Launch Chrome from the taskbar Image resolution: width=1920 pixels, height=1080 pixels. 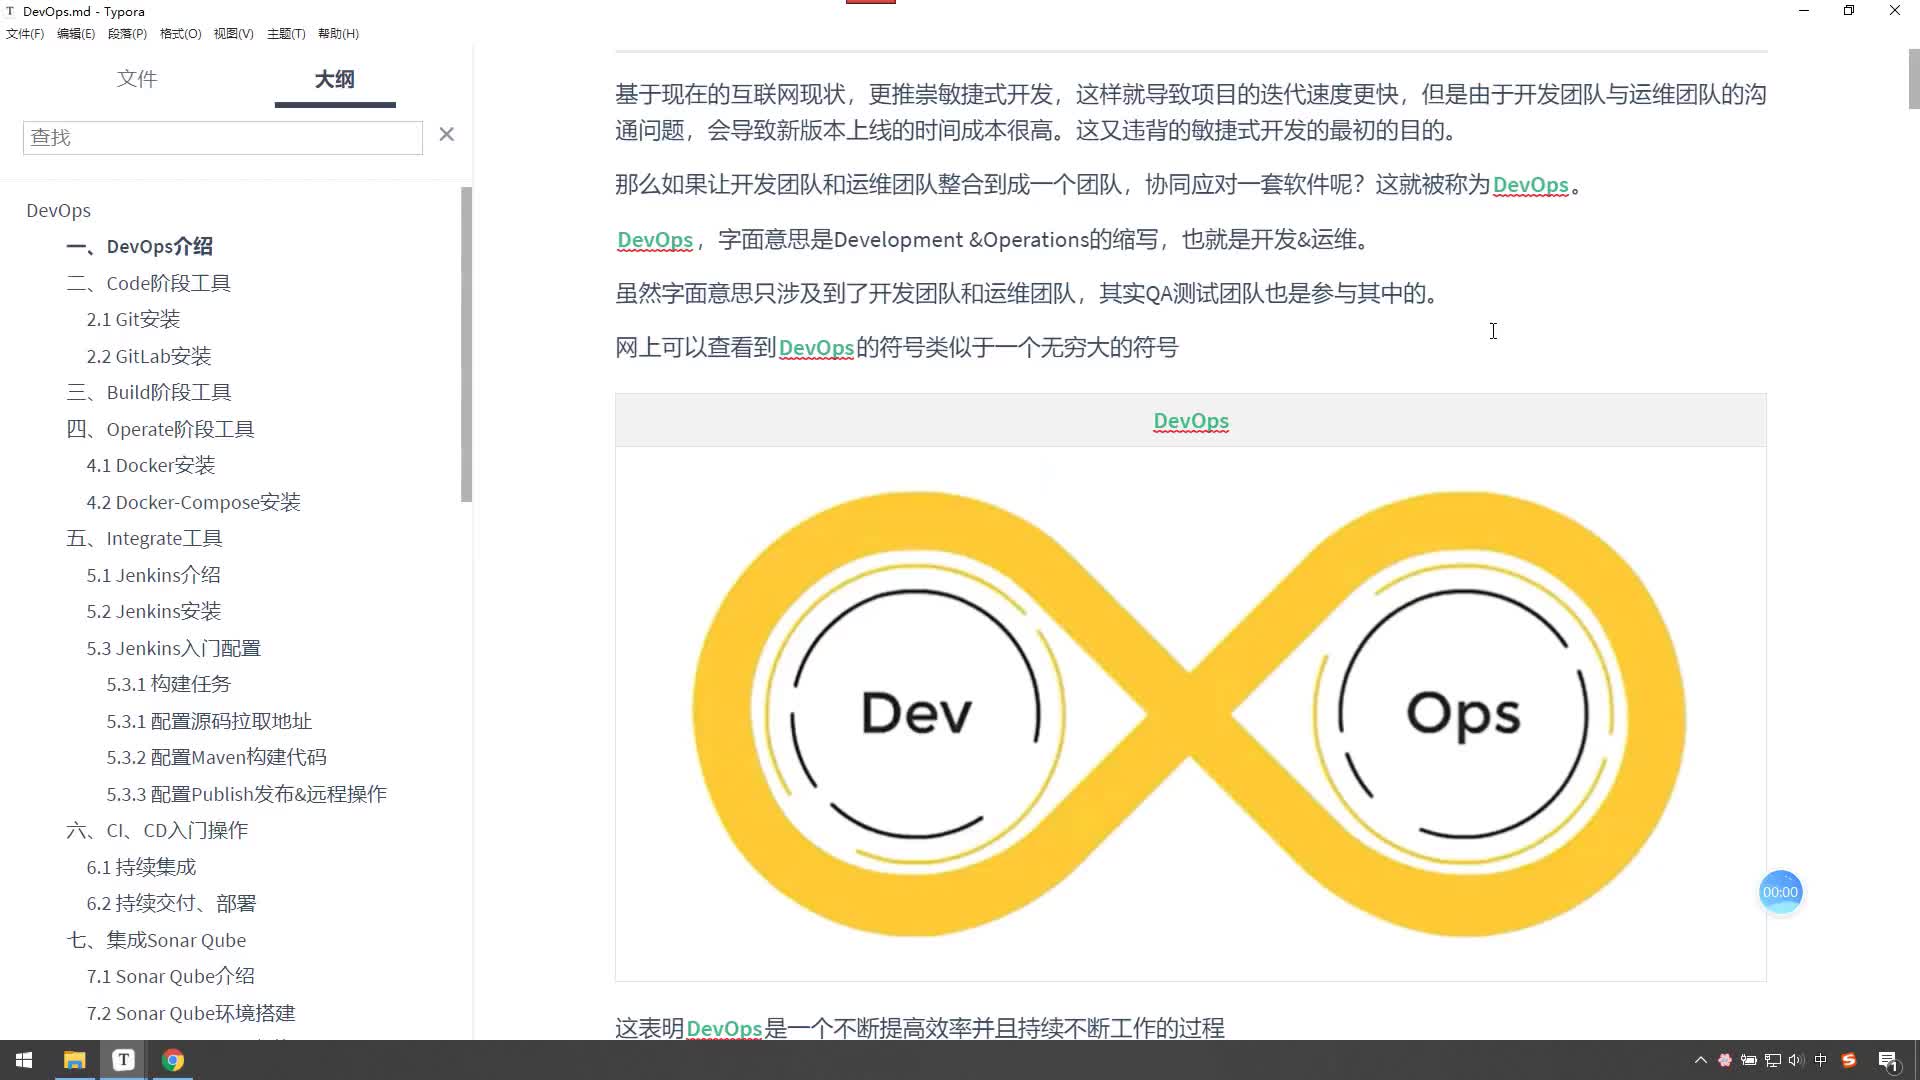(x=173, y=1060)
